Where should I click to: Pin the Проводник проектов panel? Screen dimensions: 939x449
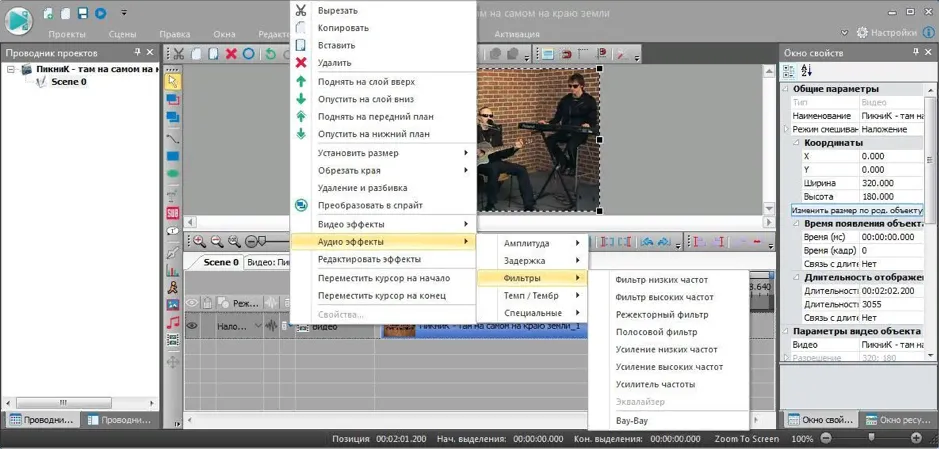138,53
